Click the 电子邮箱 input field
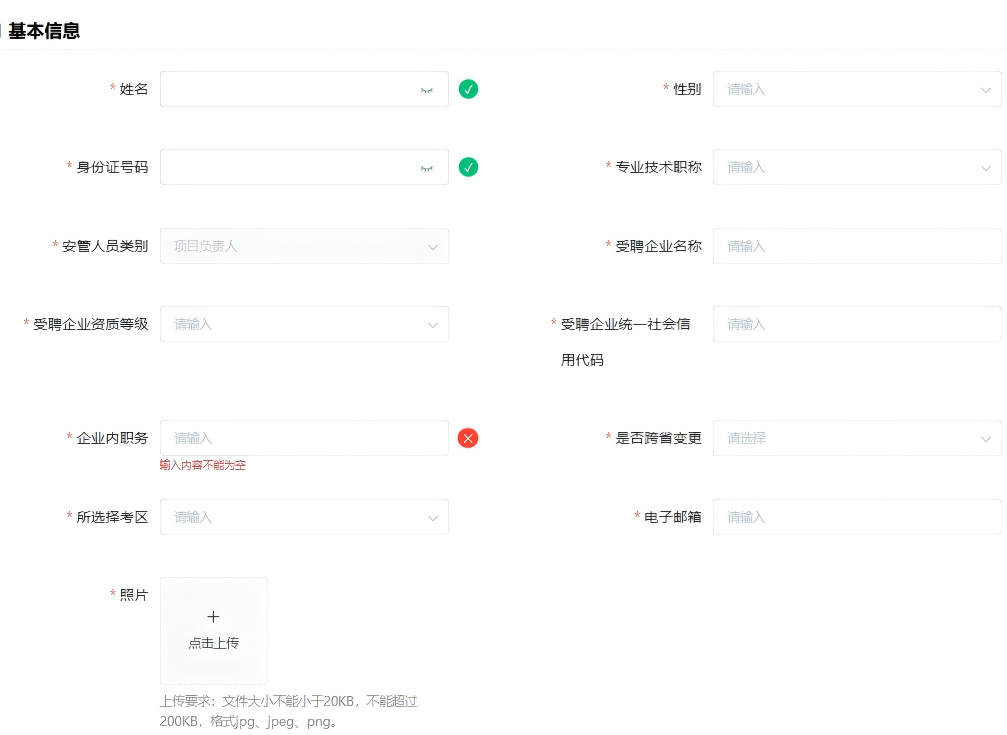The height and width of the screenshot is (735, 1007). pos(856,517)
